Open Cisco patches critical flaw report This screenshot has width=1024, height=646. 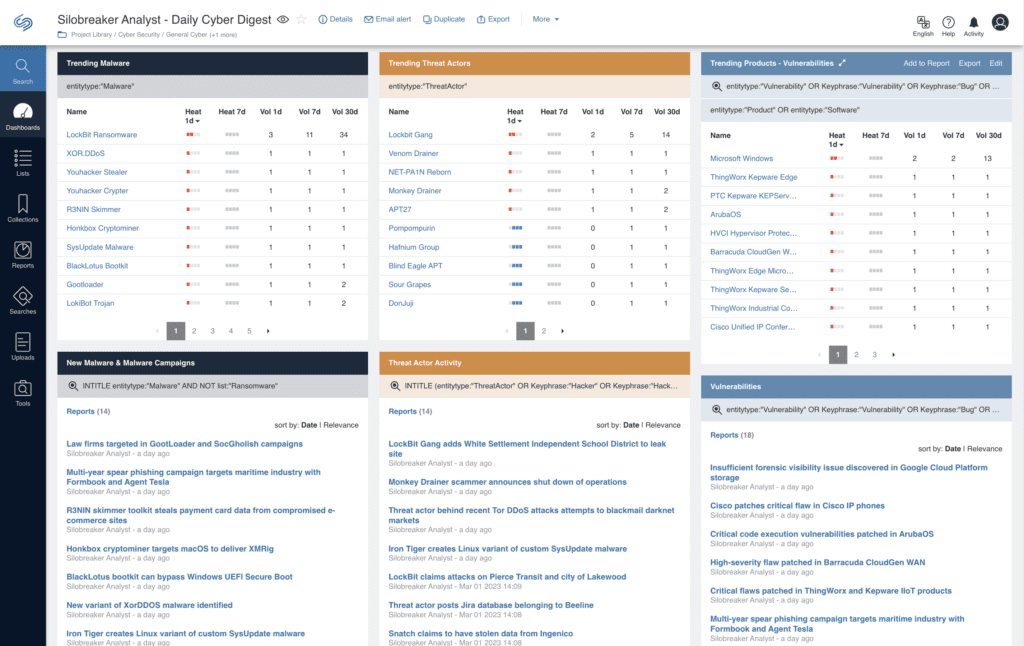tap(797, 506)
